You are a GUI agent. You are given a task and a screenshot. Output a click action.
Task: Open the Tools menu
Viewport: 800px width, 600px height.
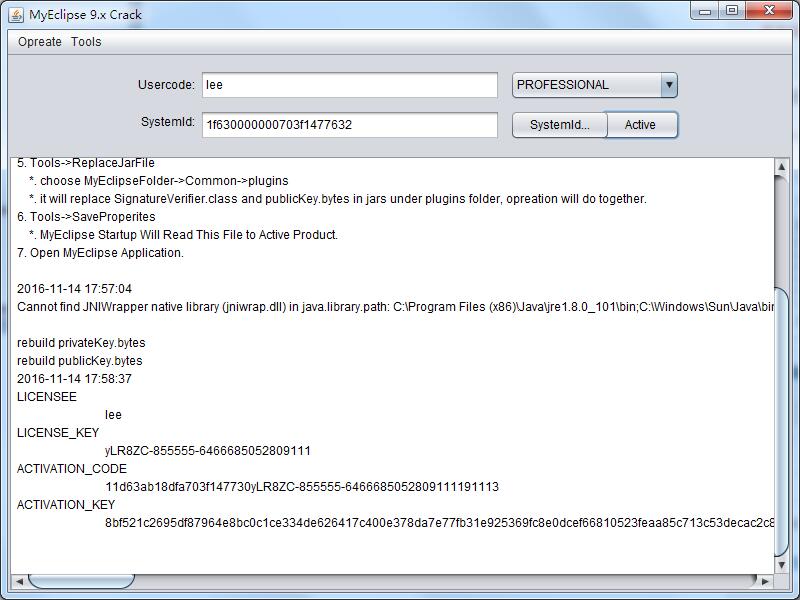pos(86,42)
